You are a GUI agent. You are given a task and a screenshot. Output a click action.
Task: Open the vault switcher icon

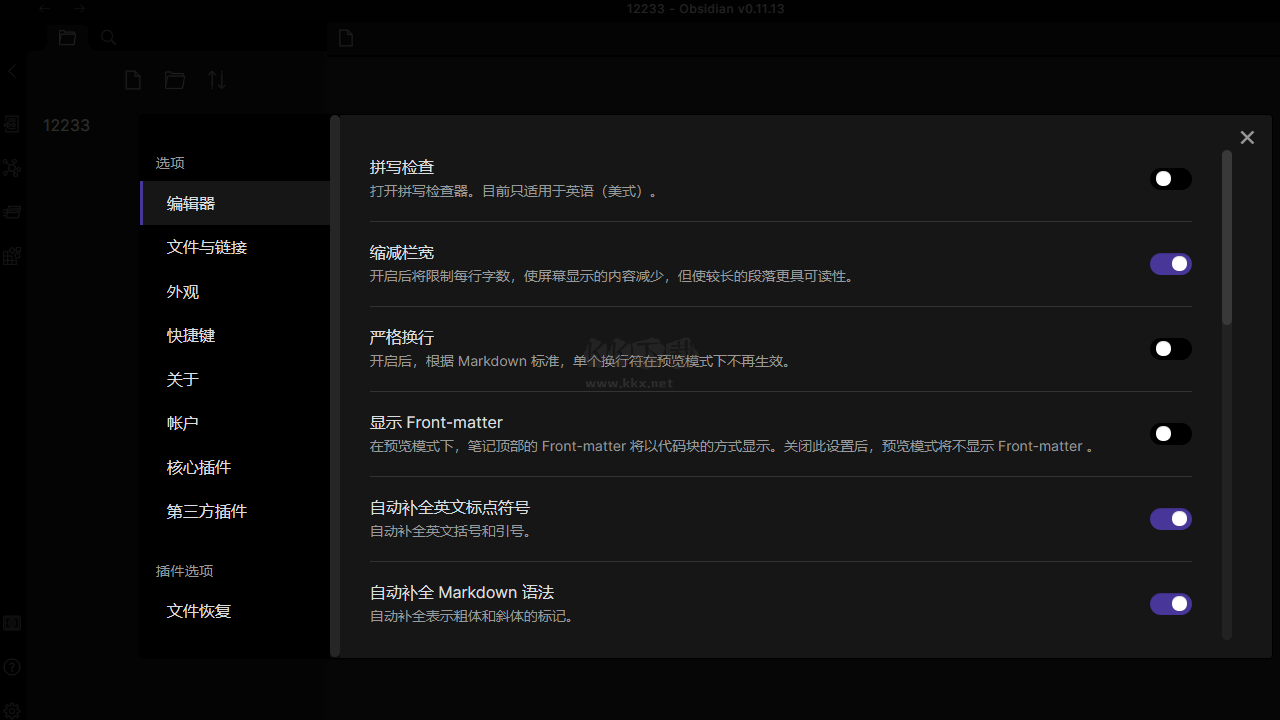12,622
